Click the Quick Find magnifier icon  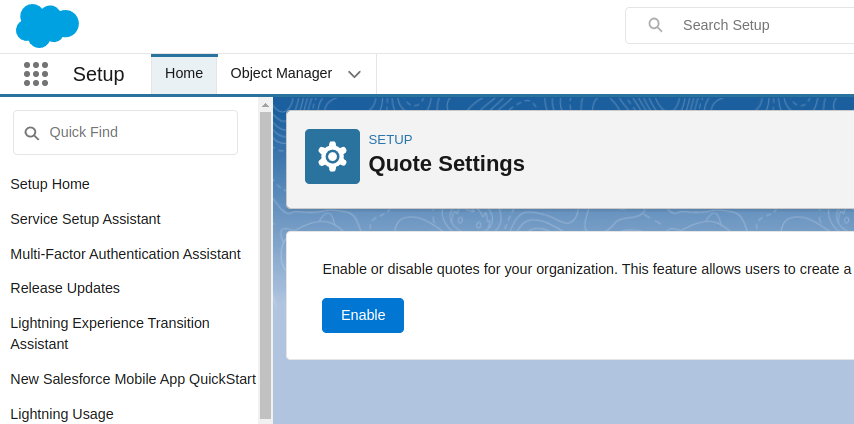31,133
